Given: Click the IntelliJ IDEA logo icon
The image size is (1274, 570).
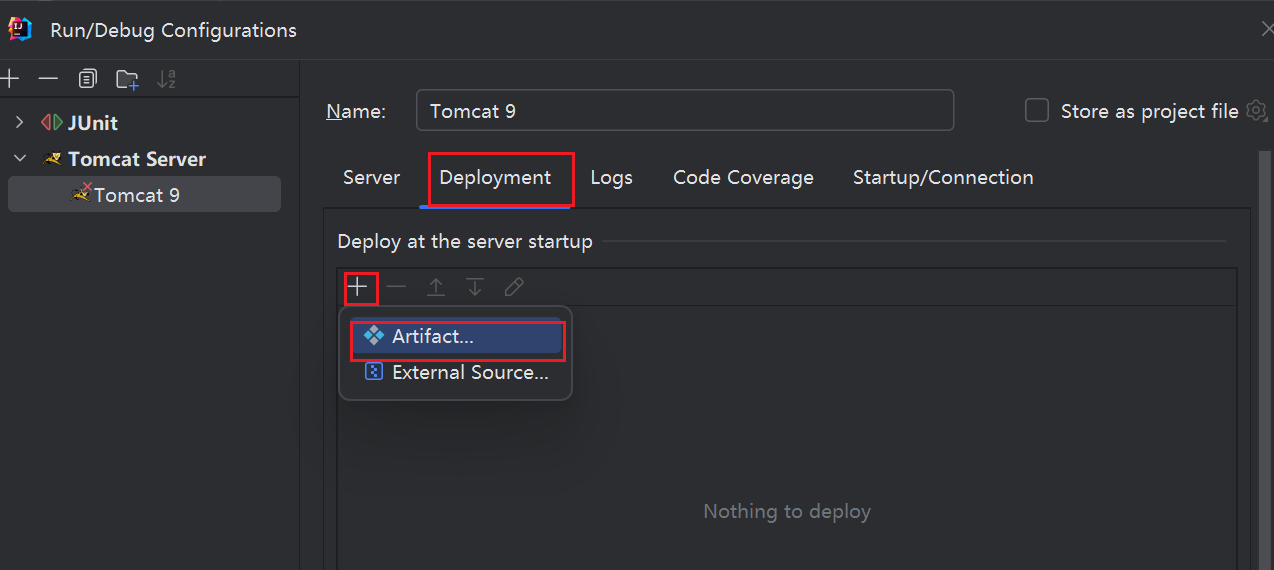Looking at the screenshot, I should 20,29.
